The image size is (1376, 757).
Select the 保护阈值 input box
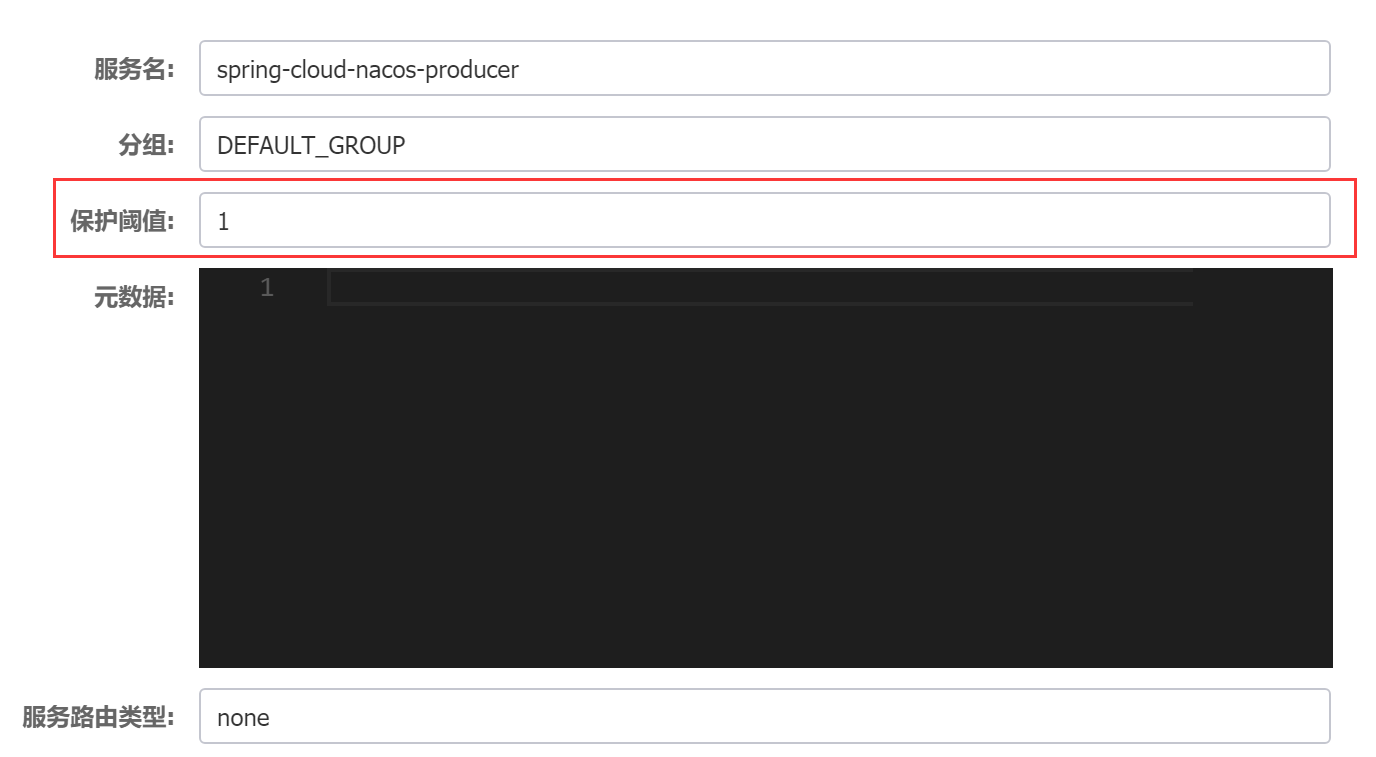pos(764,220)
